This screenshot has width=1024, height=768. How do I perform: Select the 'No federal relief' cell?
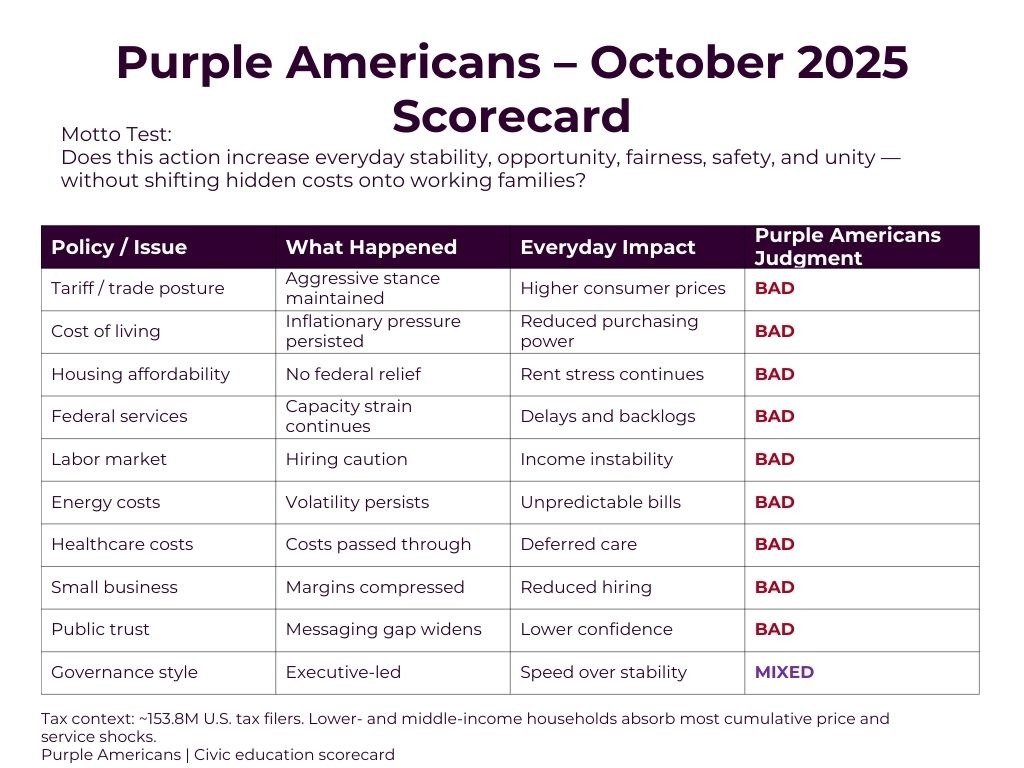point(353,374)
